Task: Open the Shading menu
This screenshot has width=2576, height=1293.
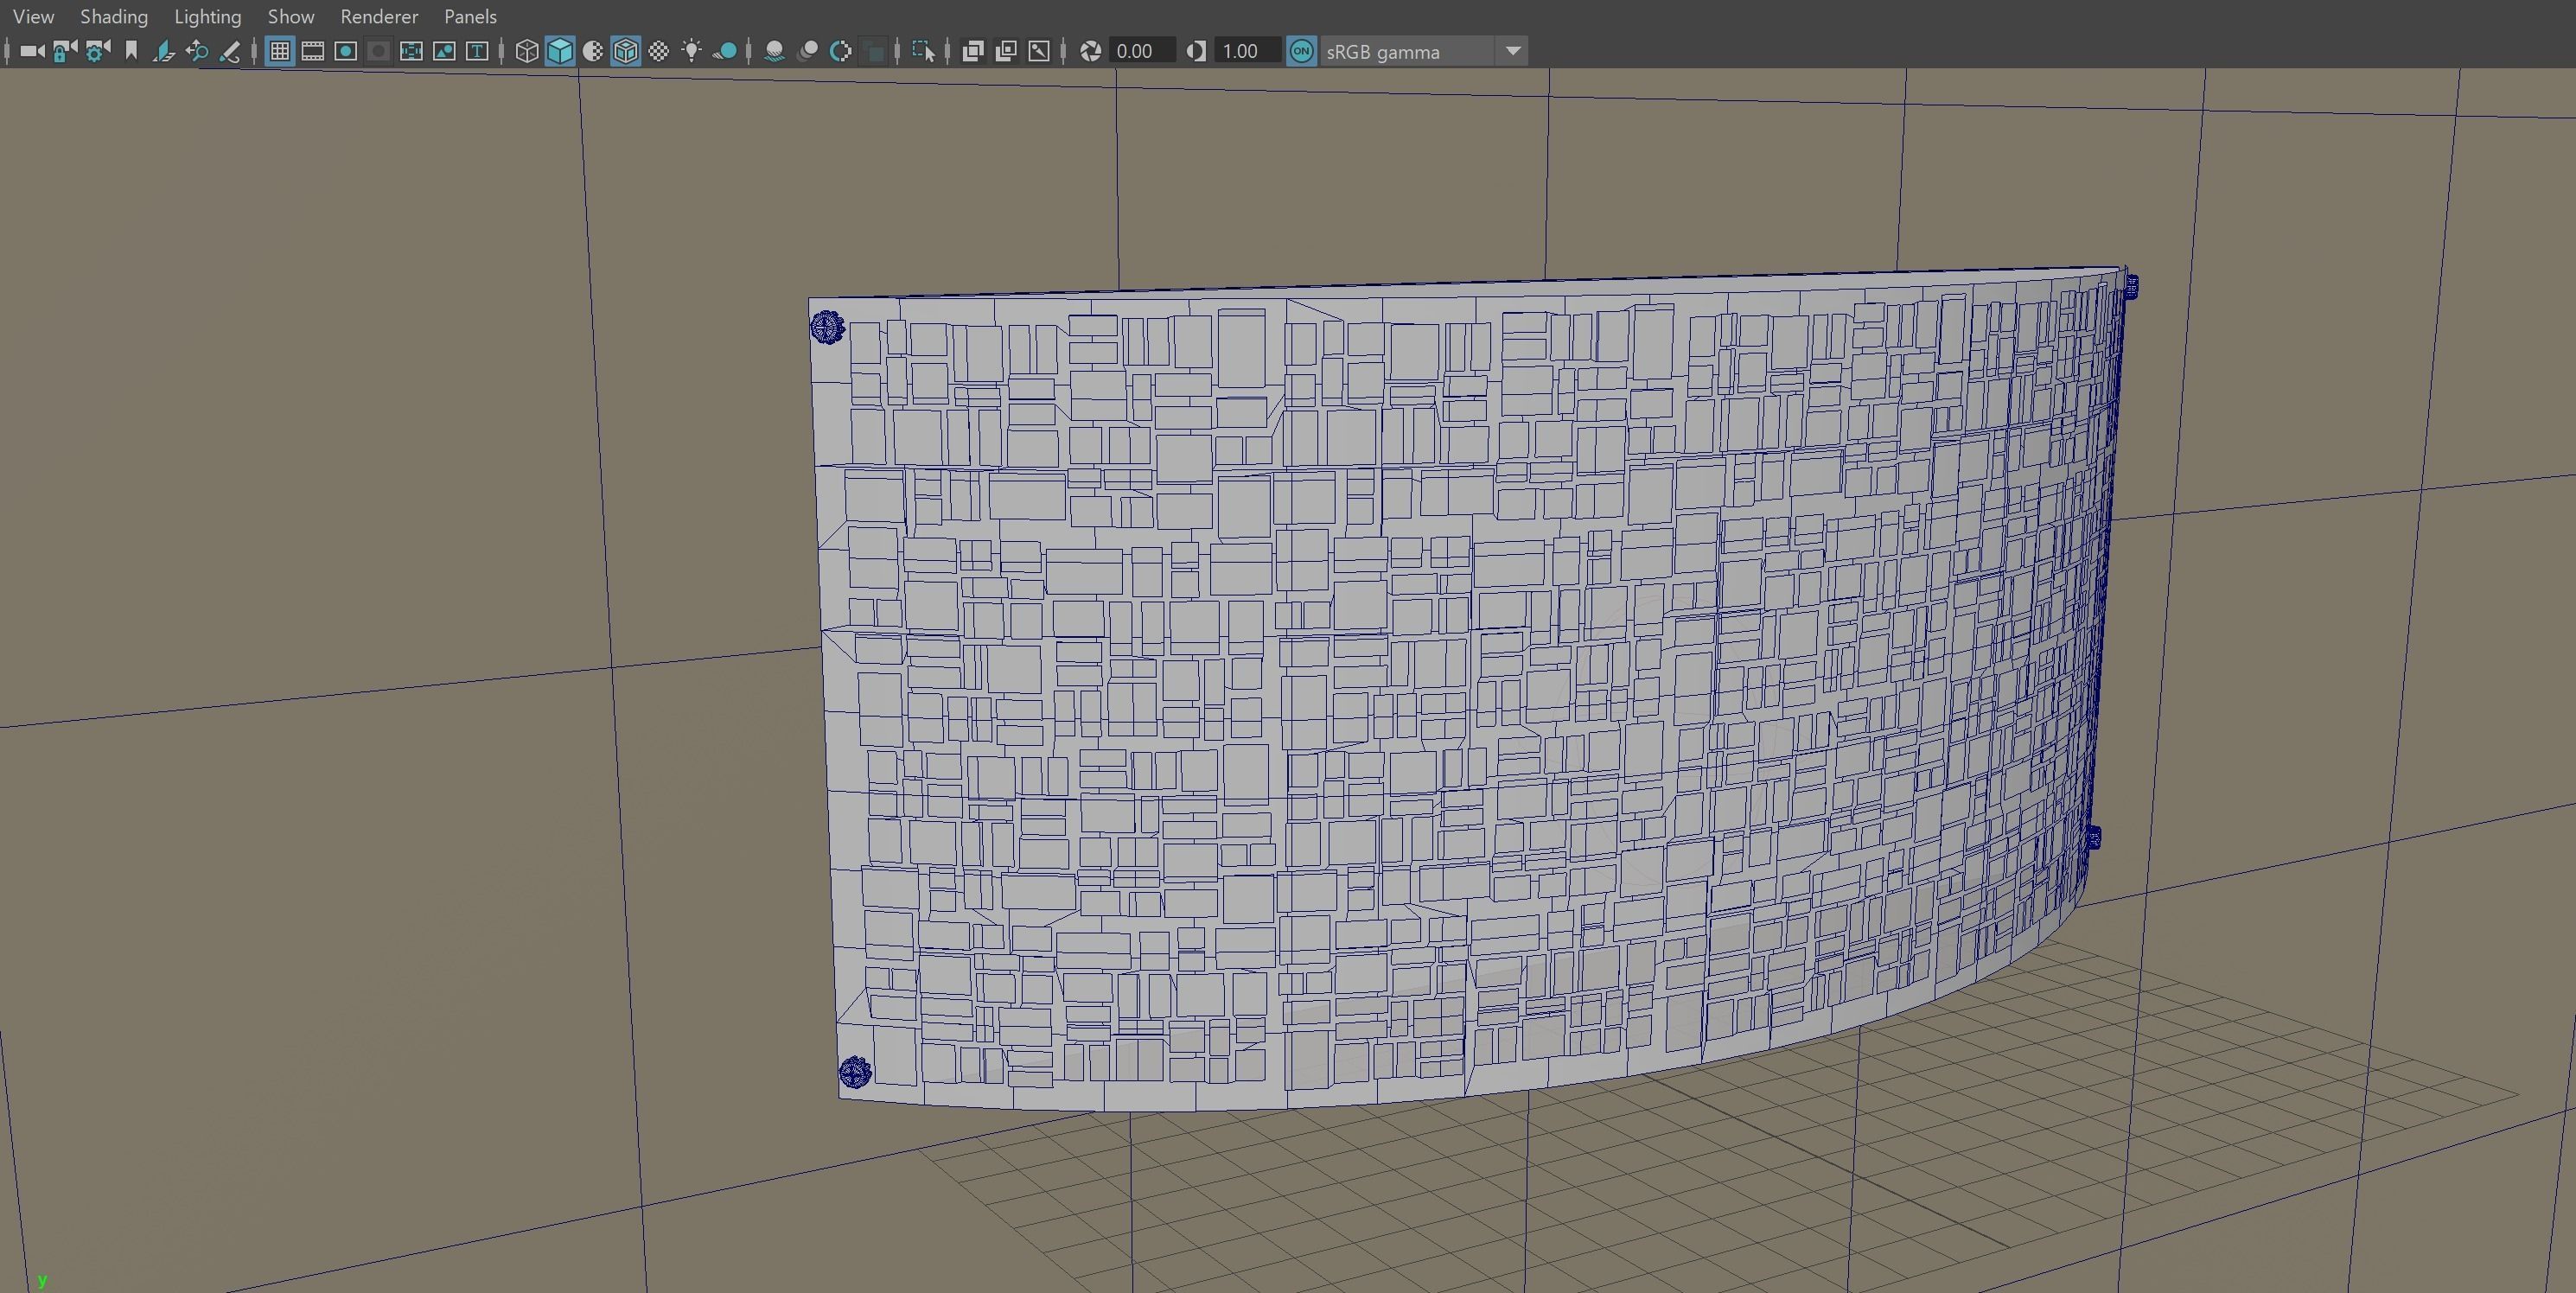Action: (114, 16)
